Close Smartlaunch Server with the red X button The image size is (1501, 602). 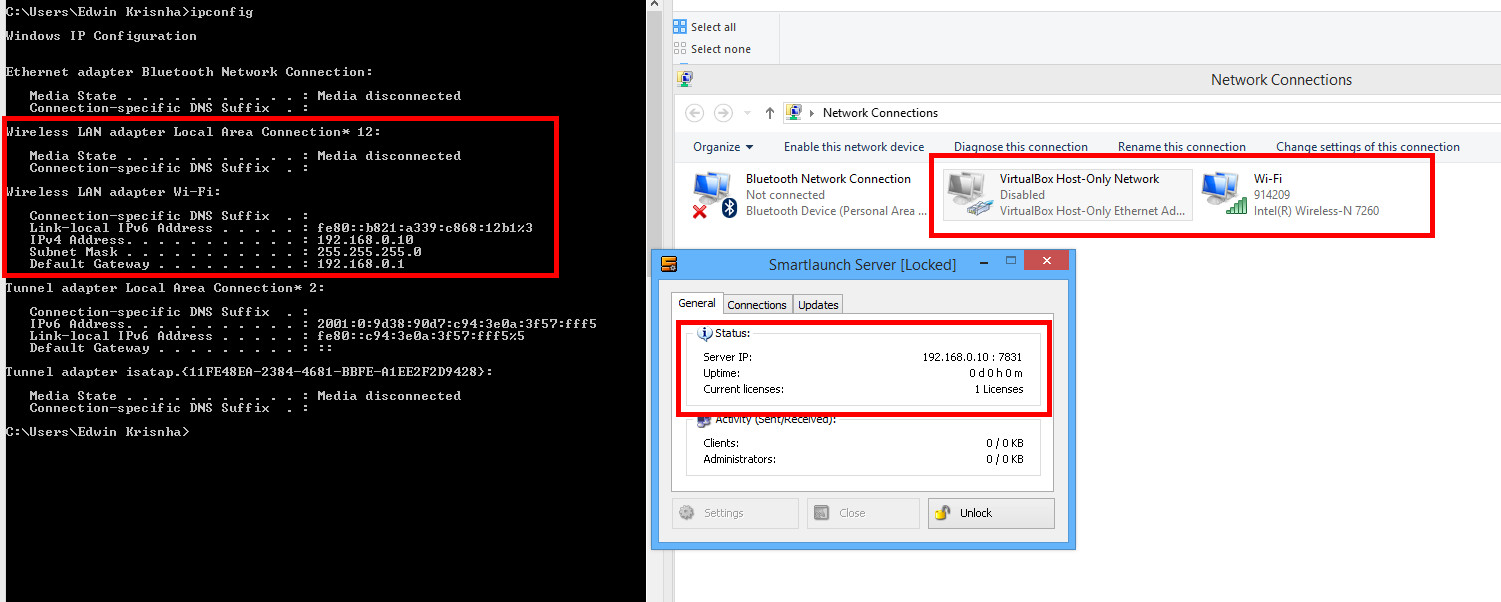[x=1047, y=261]
